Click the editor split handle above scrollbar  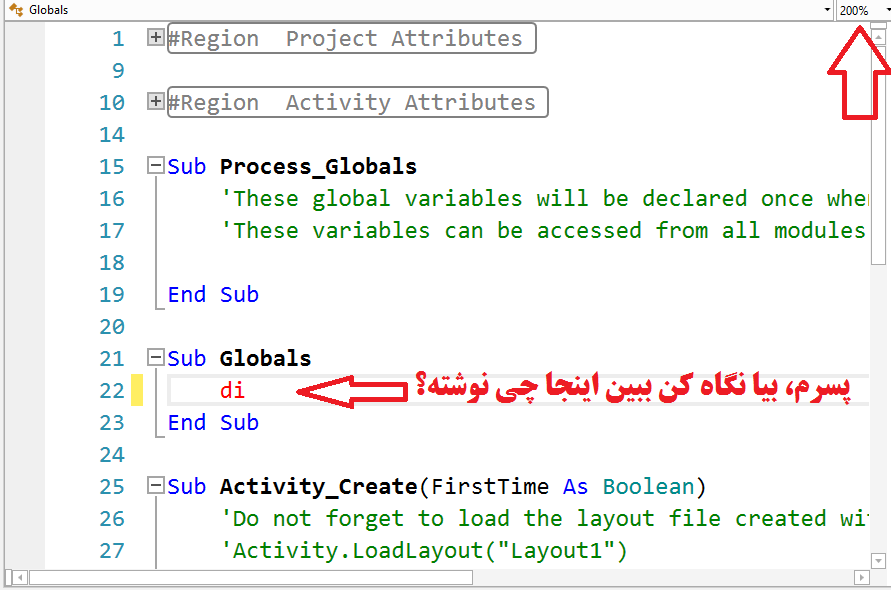click(x=879, y=27)
